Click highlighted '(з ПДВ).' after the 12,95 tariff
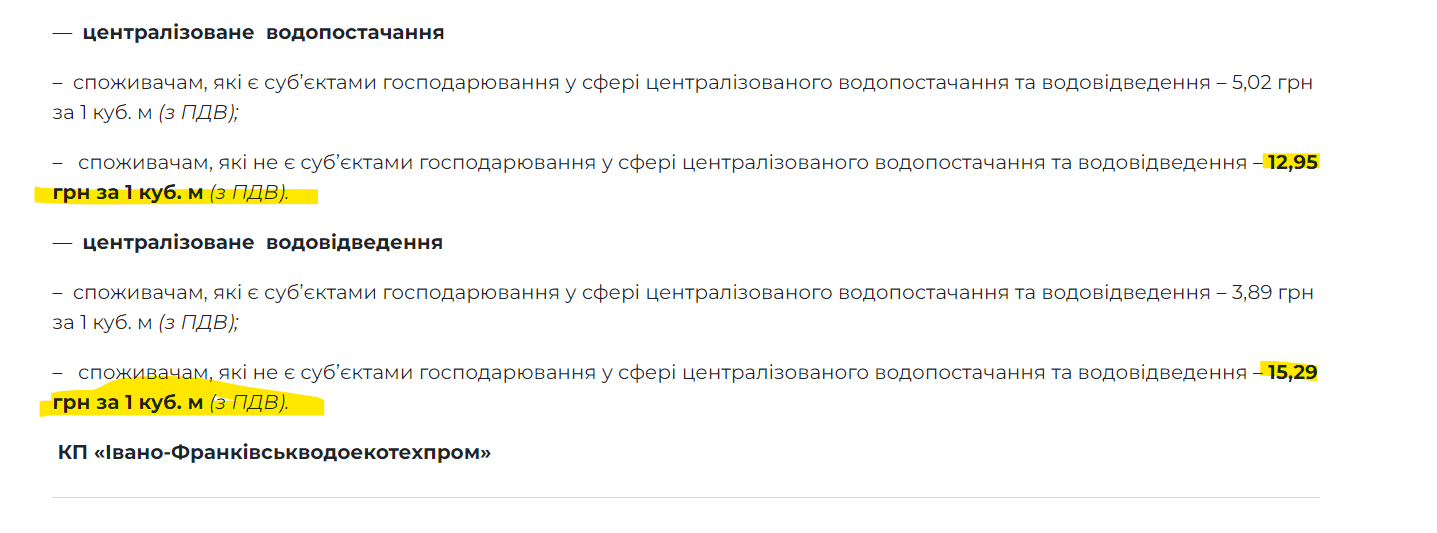 coord(248,193)
